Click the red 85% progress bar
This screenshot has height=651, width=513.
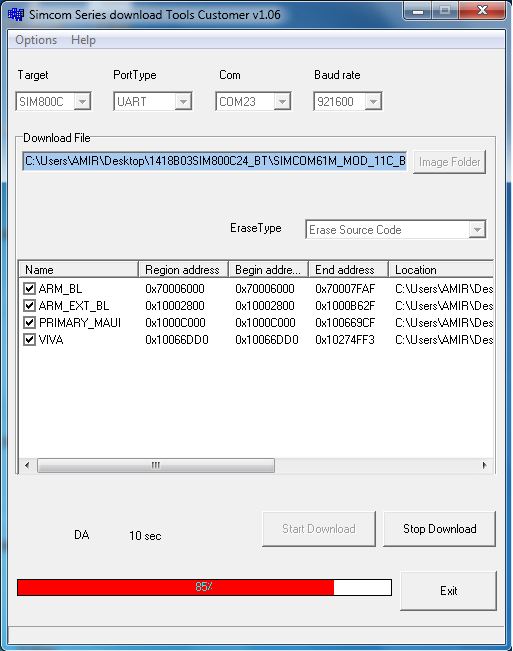coord(204,587)
